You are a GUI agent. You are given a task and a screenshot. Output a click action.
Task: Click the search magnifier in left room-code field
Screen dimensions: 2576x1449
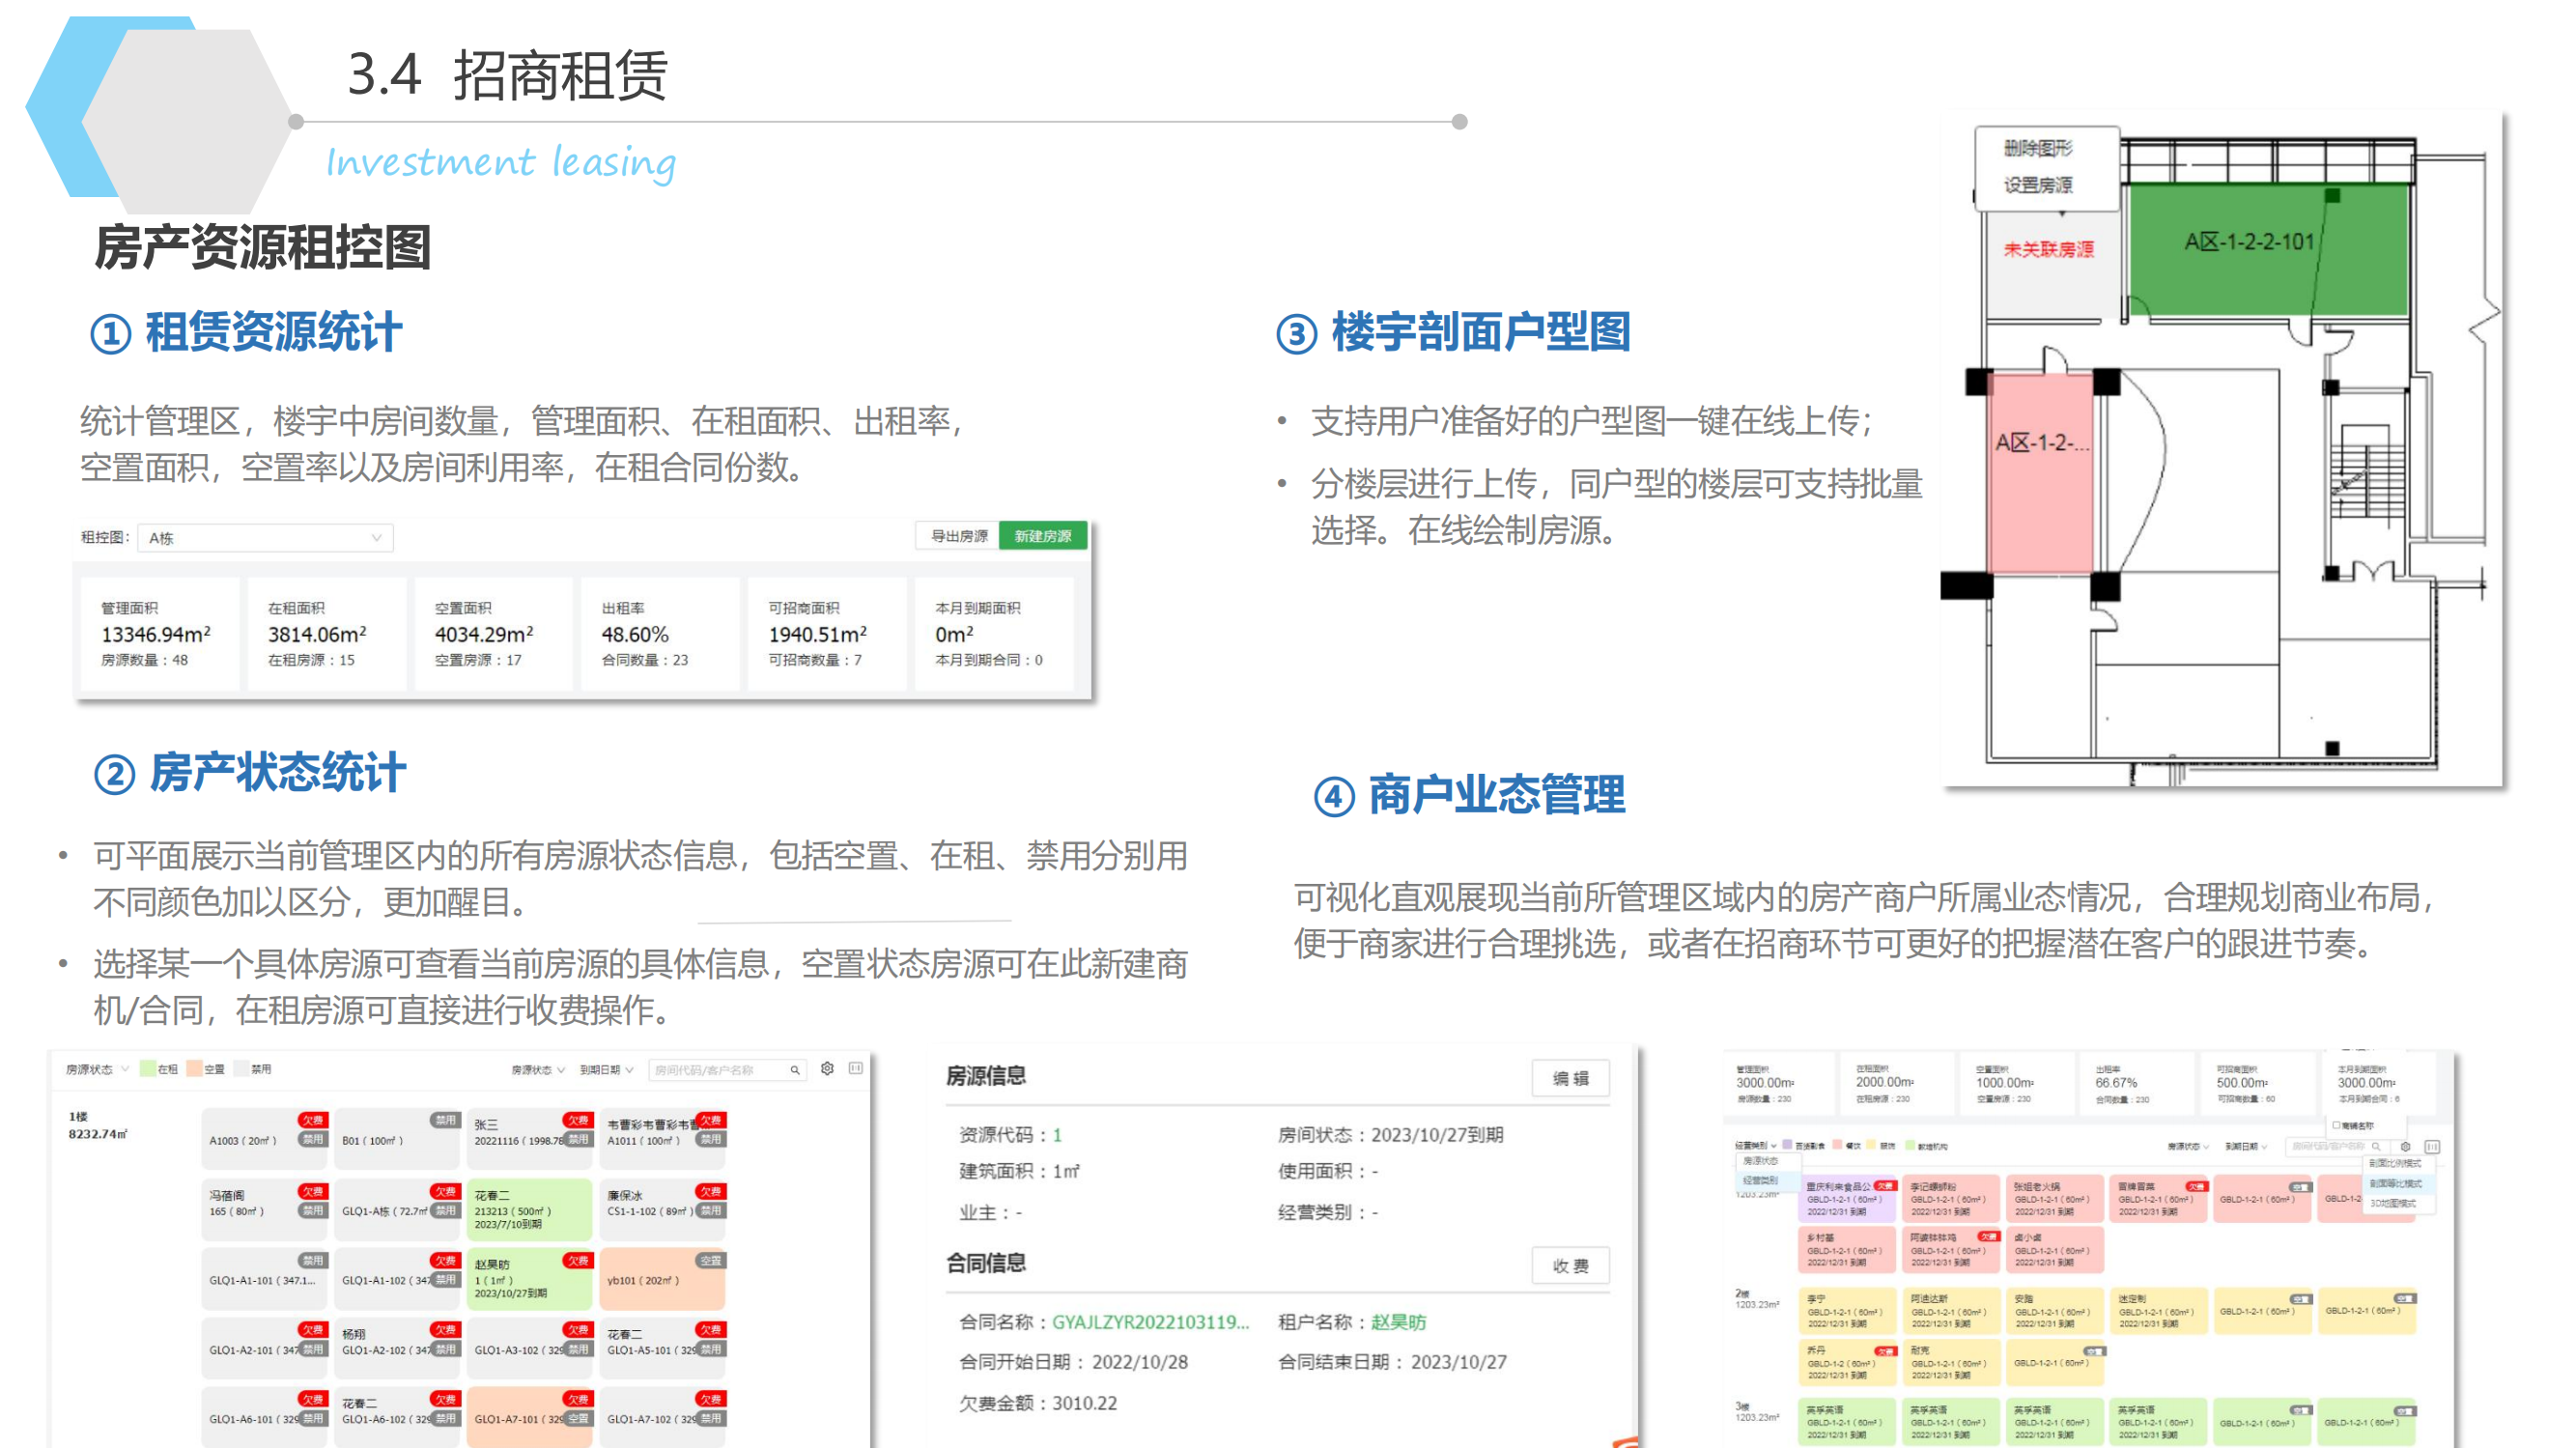click(x=795, y=1069)
